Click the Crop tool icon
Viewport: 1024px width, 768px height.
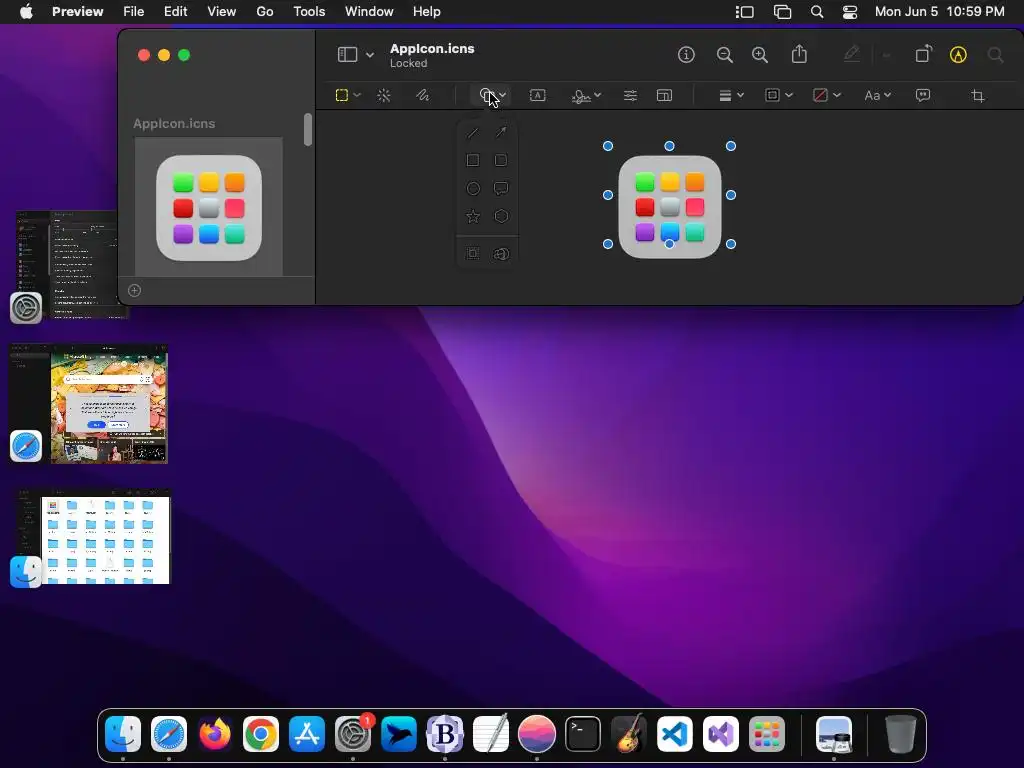point(978,95)
